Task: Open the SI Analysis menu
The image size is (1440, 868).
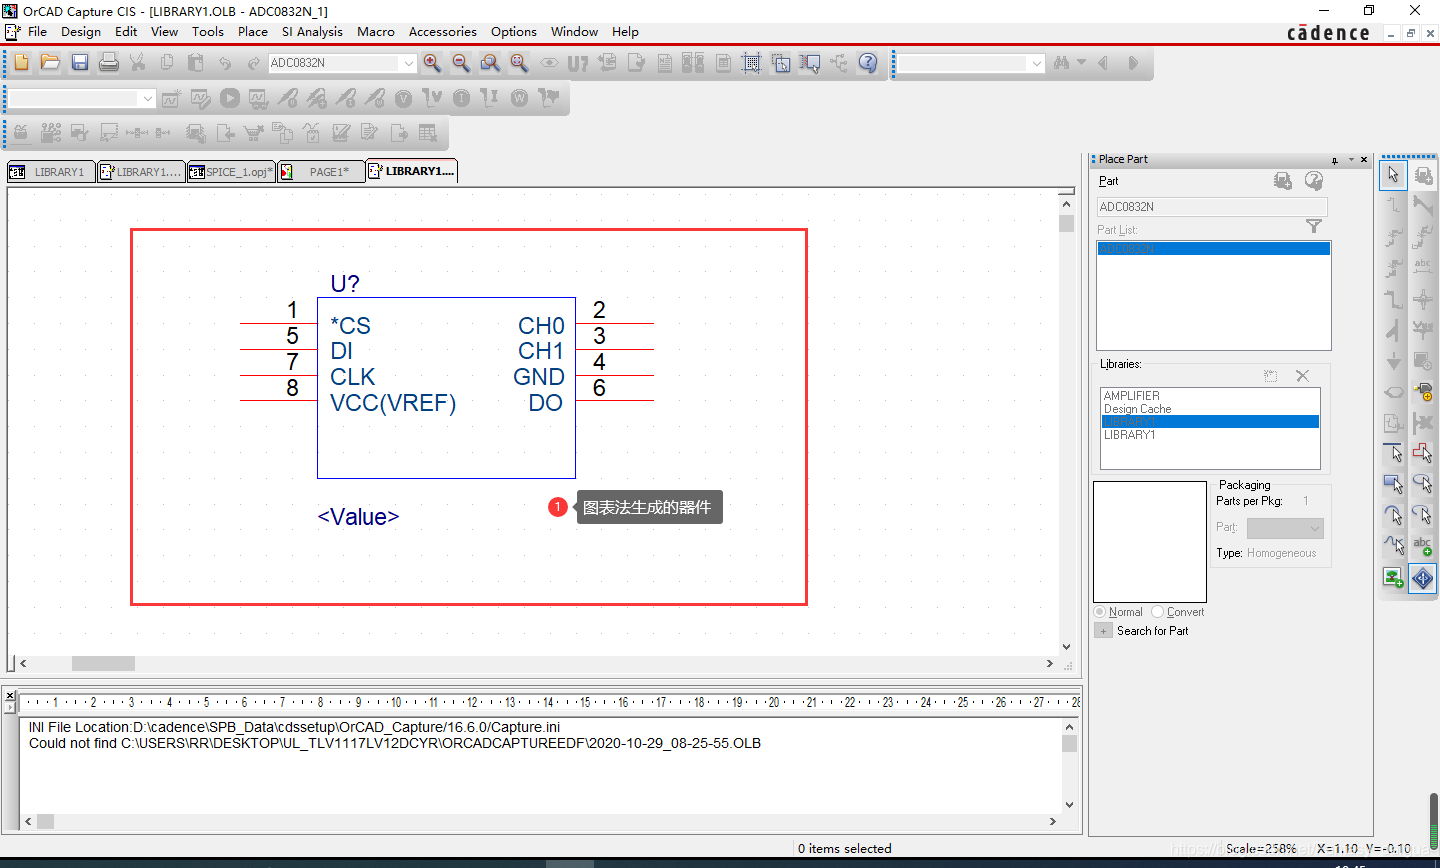Action: [x=312, y=32]
